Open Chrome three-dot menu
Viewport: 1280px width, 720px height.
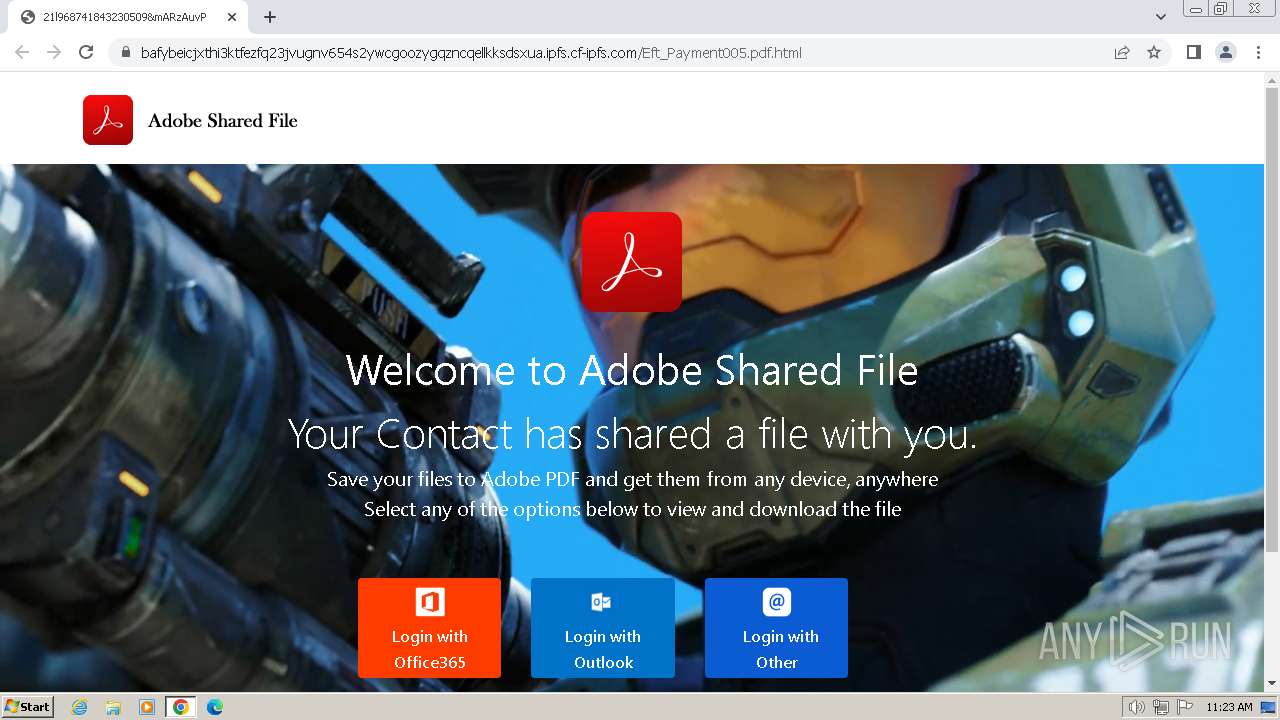(x=1259, y=52)
